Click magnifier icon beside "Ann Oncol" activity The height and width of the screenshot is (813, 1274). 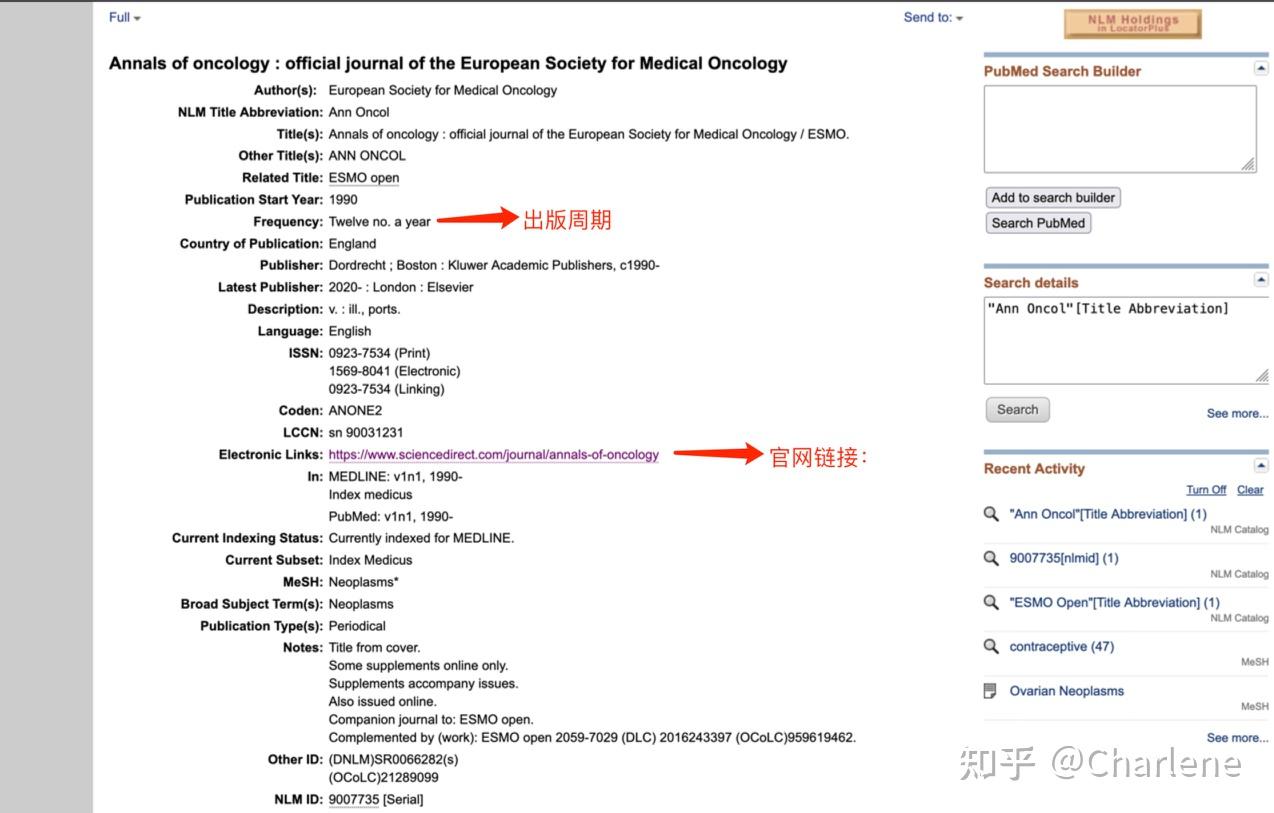click(x=991, y=514)
